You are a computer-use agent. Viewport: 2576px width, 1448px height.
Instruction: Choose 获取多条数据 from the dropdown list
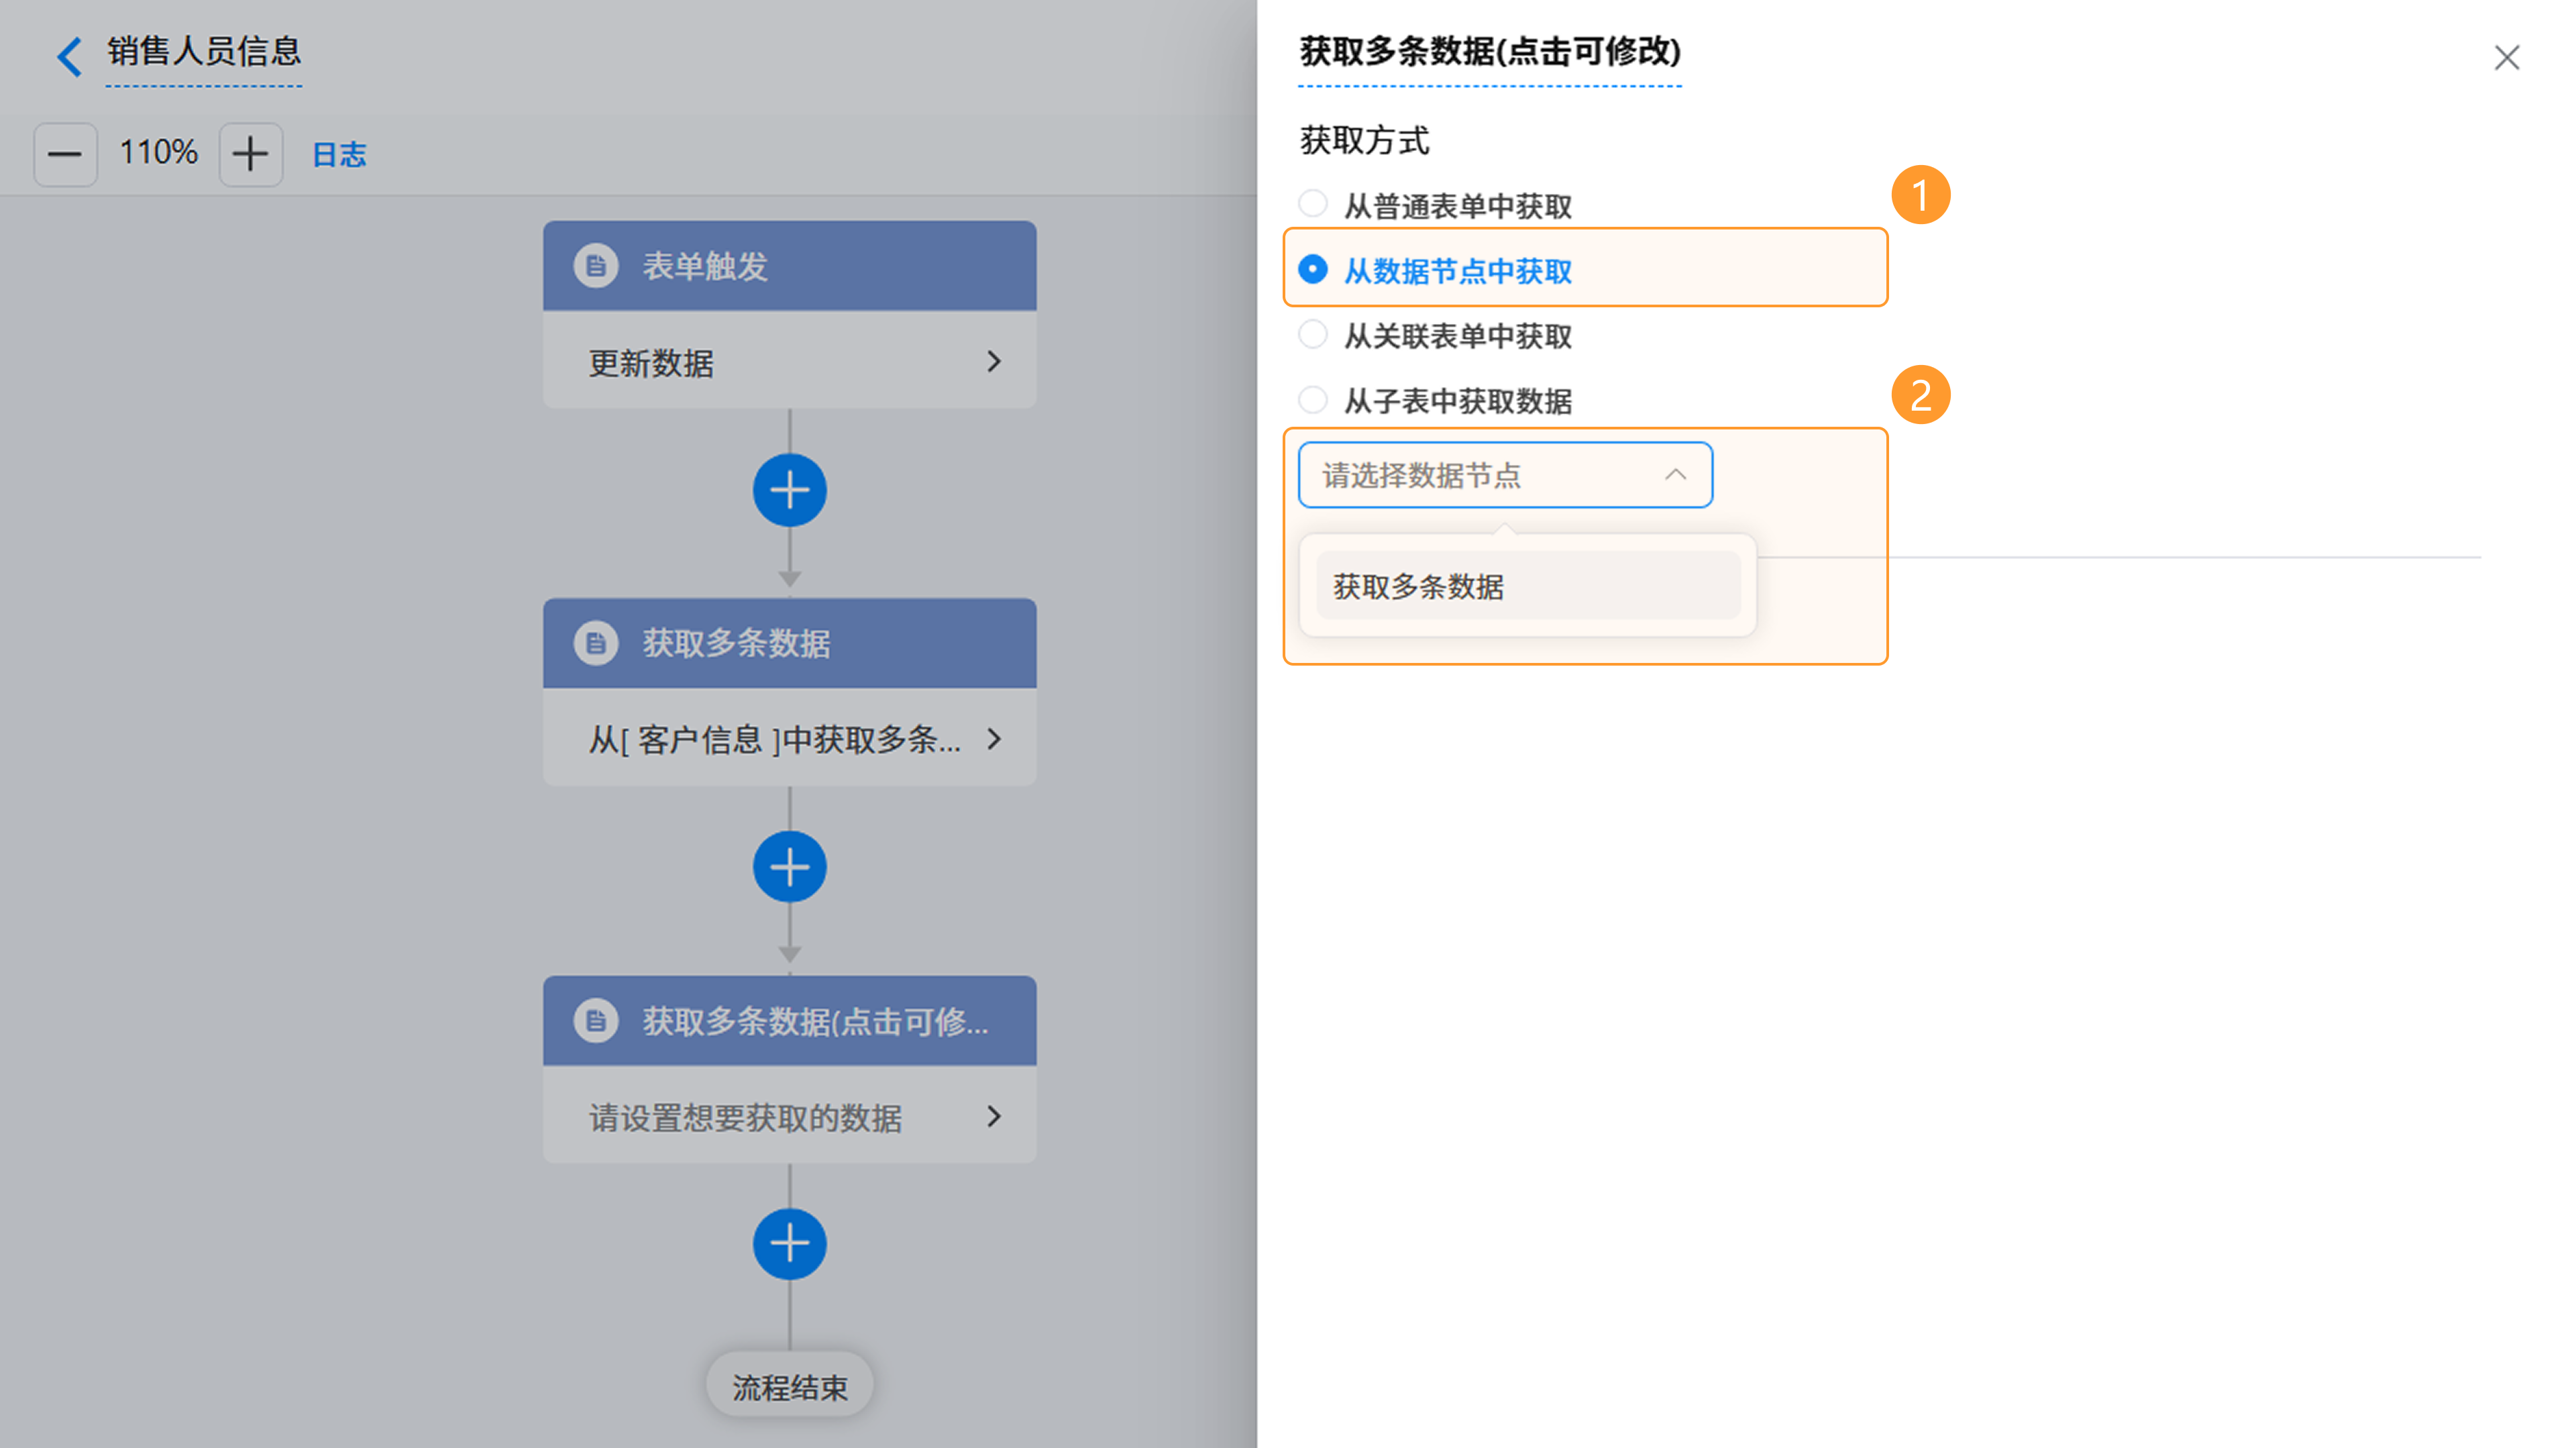(x=1528, y=586)
